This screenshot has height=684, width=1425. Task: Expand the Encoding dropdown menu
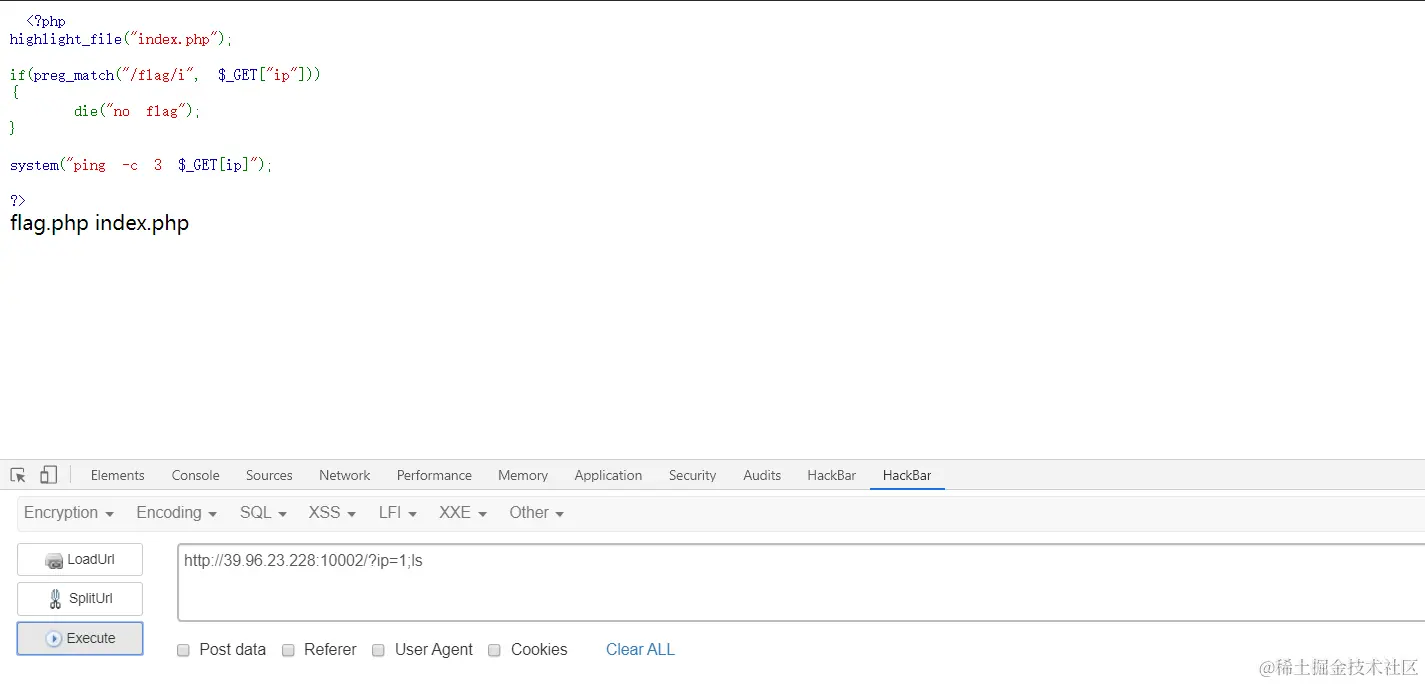177,513
